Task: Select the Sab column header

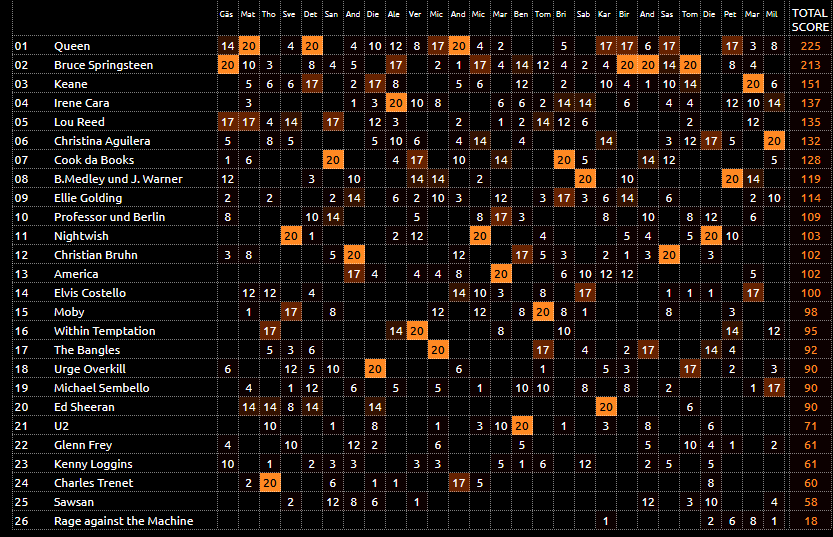Action: [583, 14]
